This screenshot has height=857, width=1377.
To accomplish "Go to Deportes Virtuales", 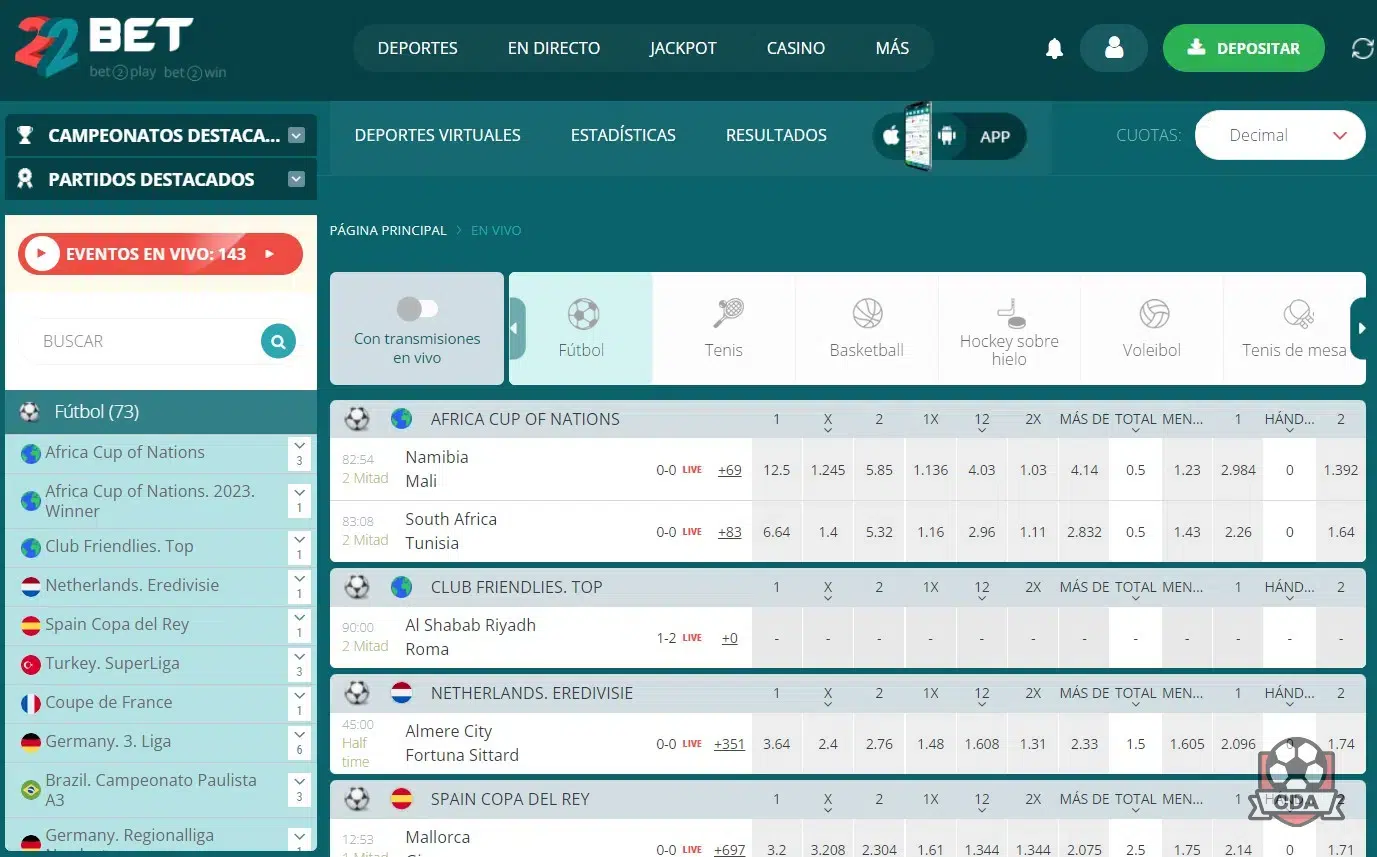I will pyautogui.click(x=438, y=135).
